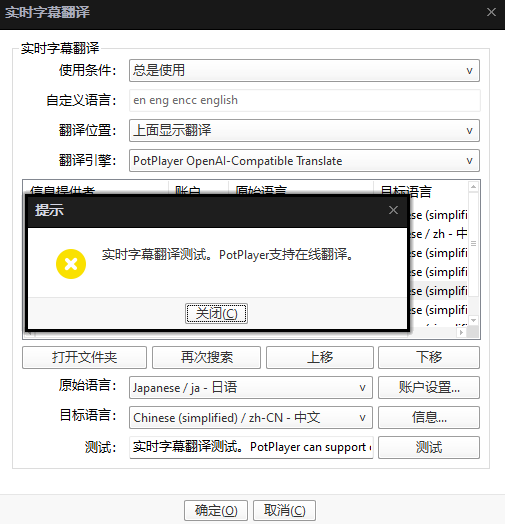Screen dimensions: 505x524
Task: Confirm with the 确定(O) button
Action: 216,510
